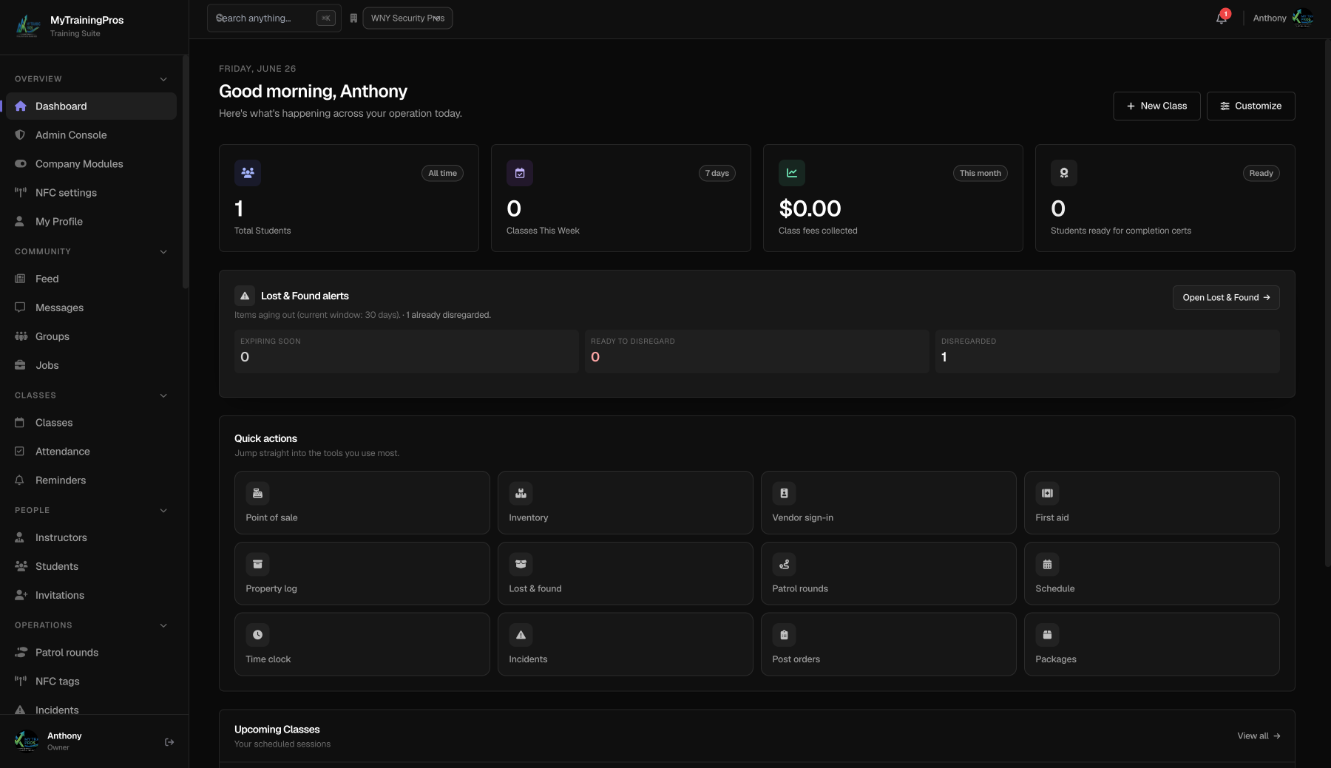Screen dimensions: 1331x768
Task: Open the Point of sale quick action
Action: pos(362,503)
